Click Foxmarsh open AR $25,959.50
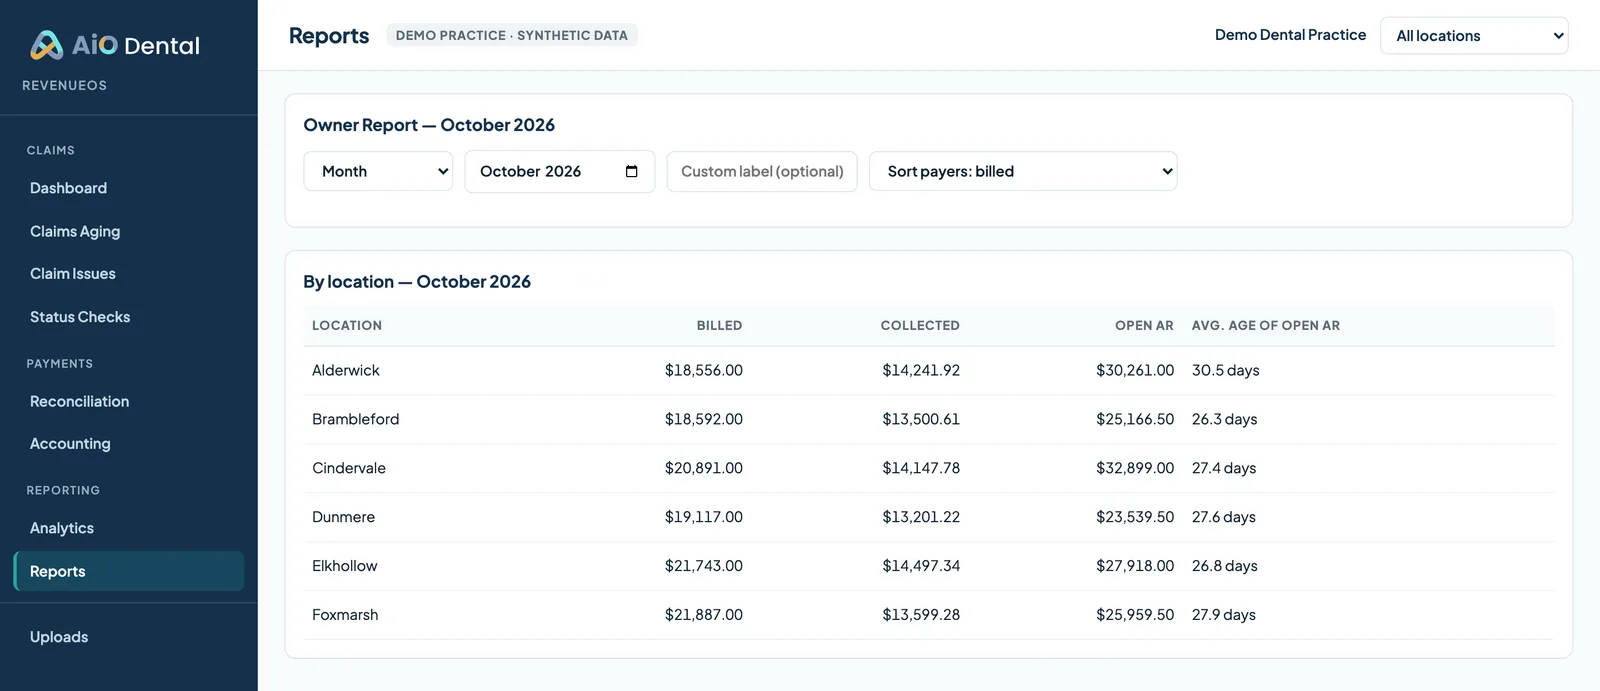1600x691 pixels. (1135, 615)
